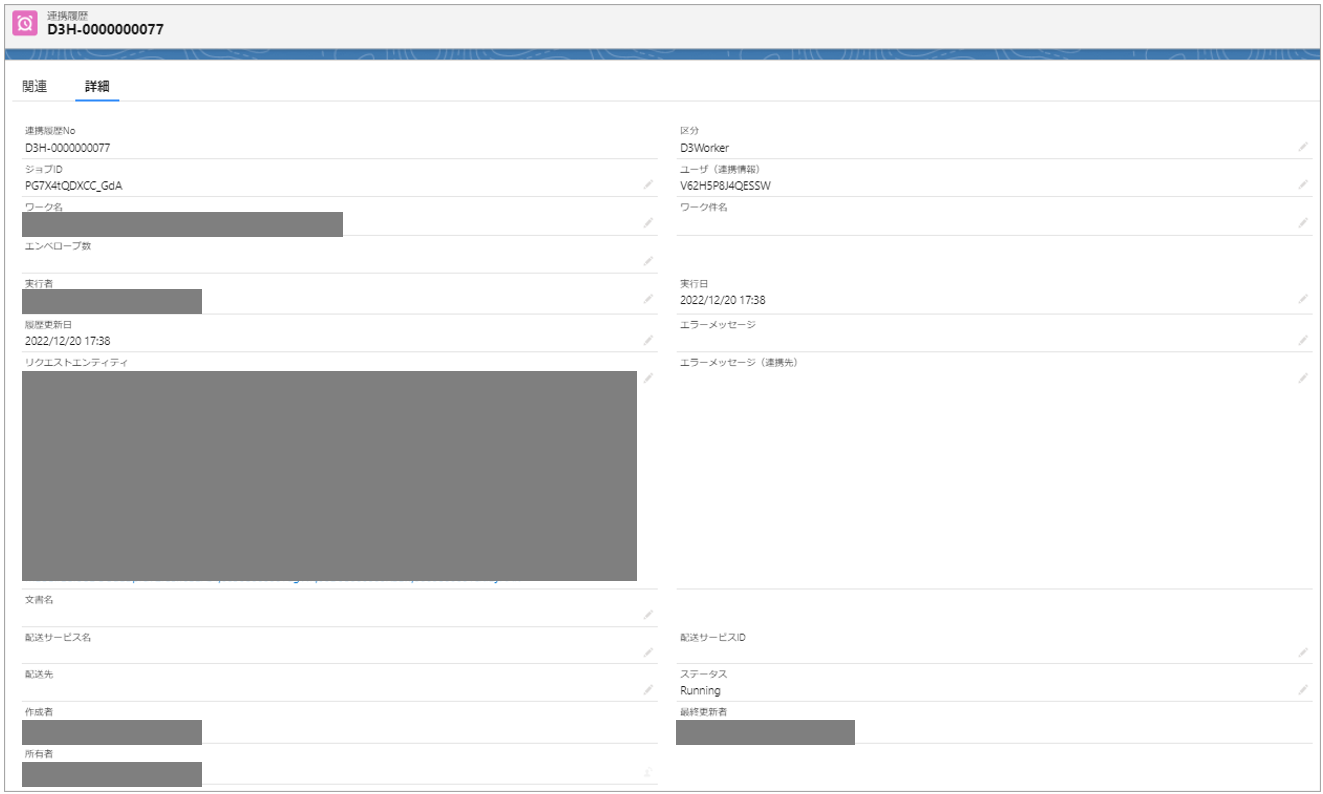Edit the 配送サービスID field pencil icon
This screenshot has width=1323, height=794.
1303,652
